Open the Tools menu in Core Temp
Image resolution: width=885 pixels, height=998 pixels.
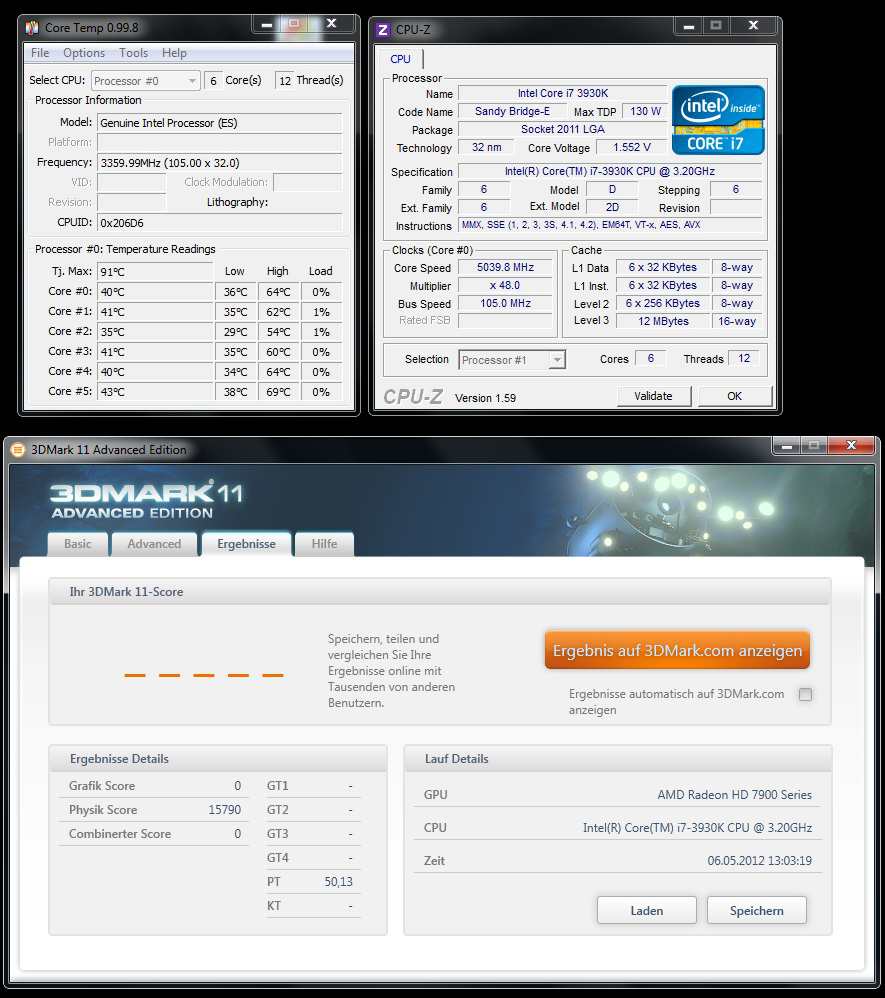coord(133,53)
